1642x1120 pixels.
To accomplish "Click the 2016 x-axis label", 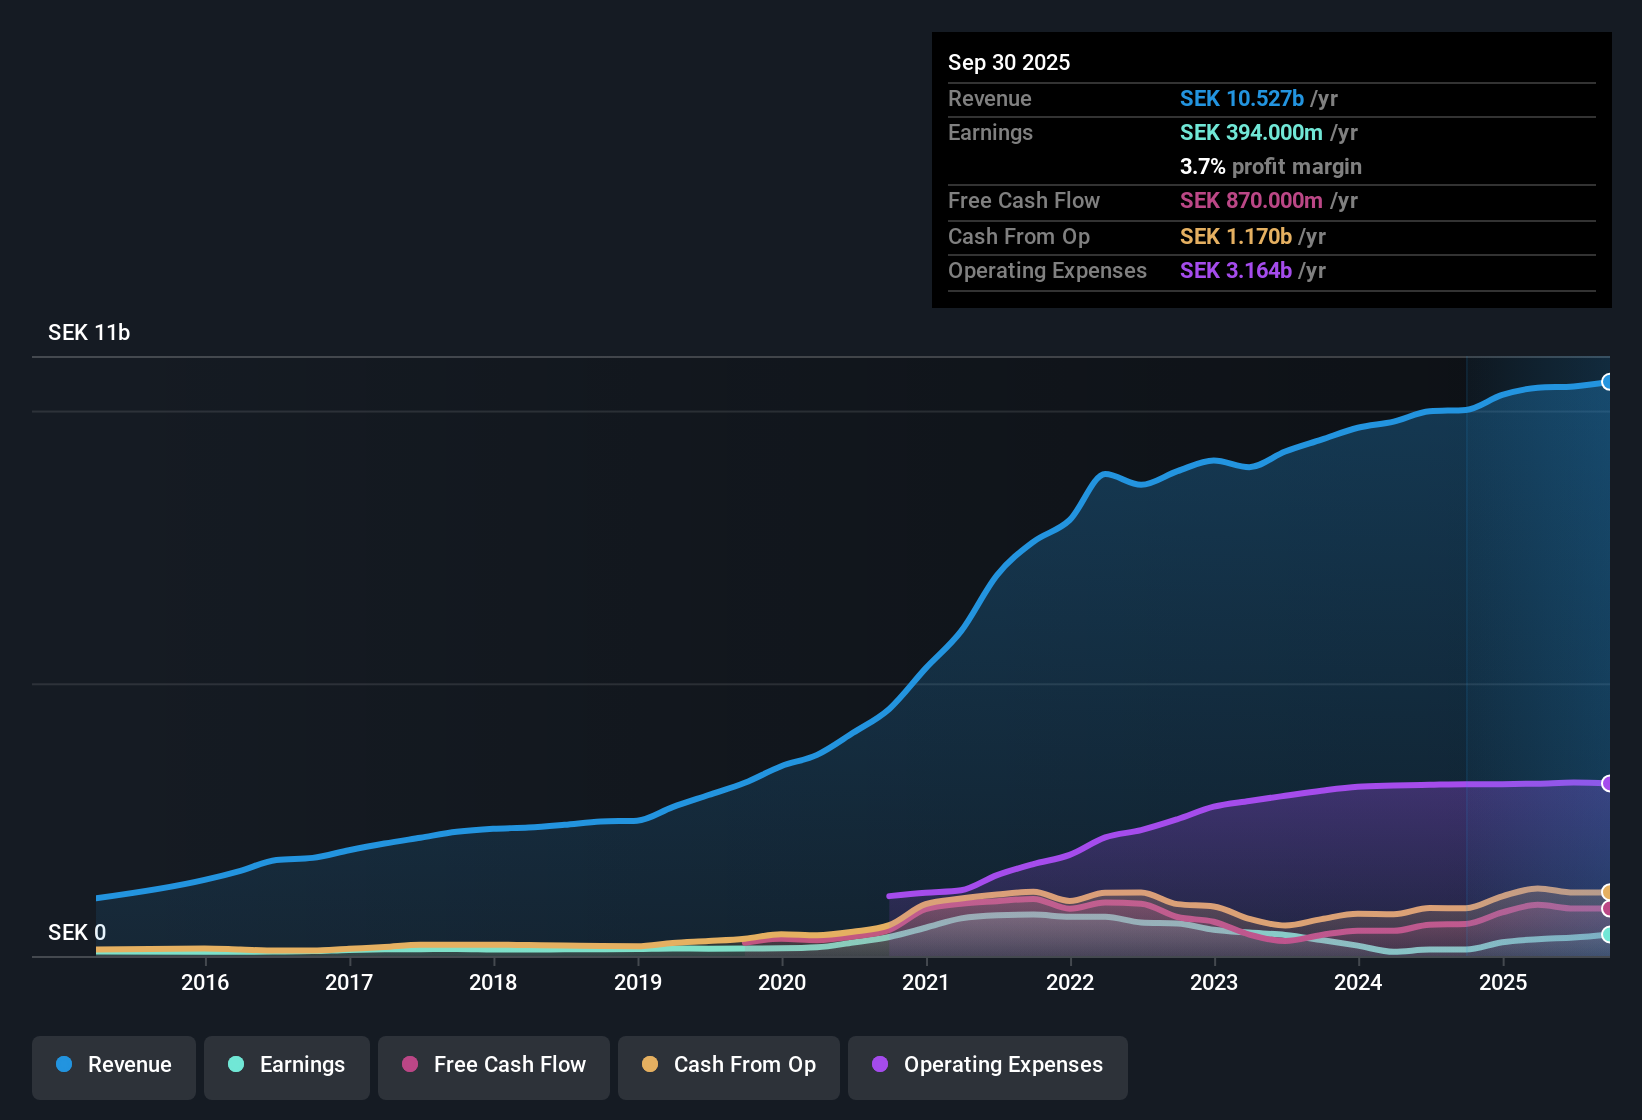I will click(x=205, y=982).
